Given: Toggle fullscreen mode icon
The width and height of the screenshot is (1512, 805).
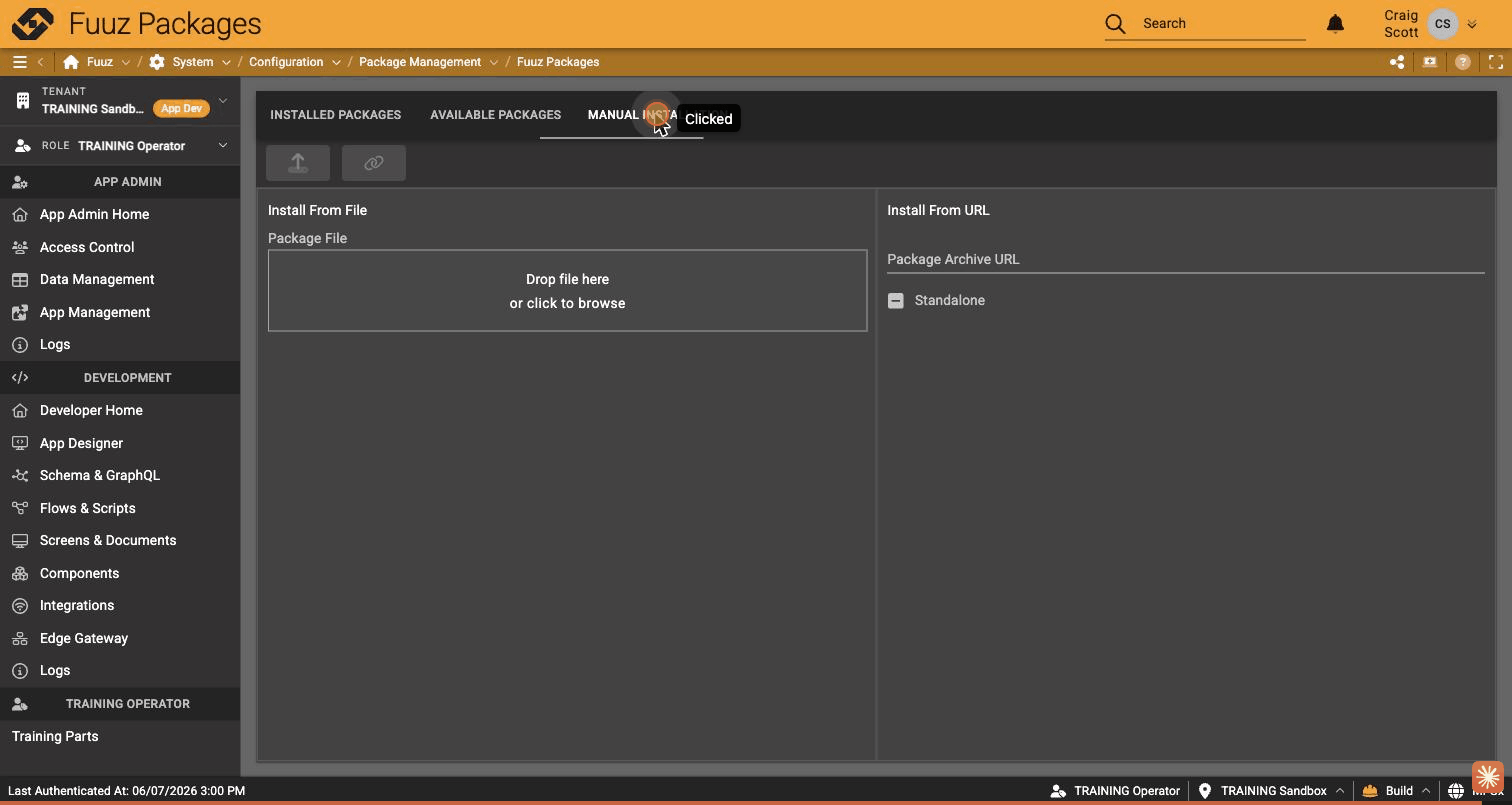Looking at the screenshot, I should (1496, 62).
